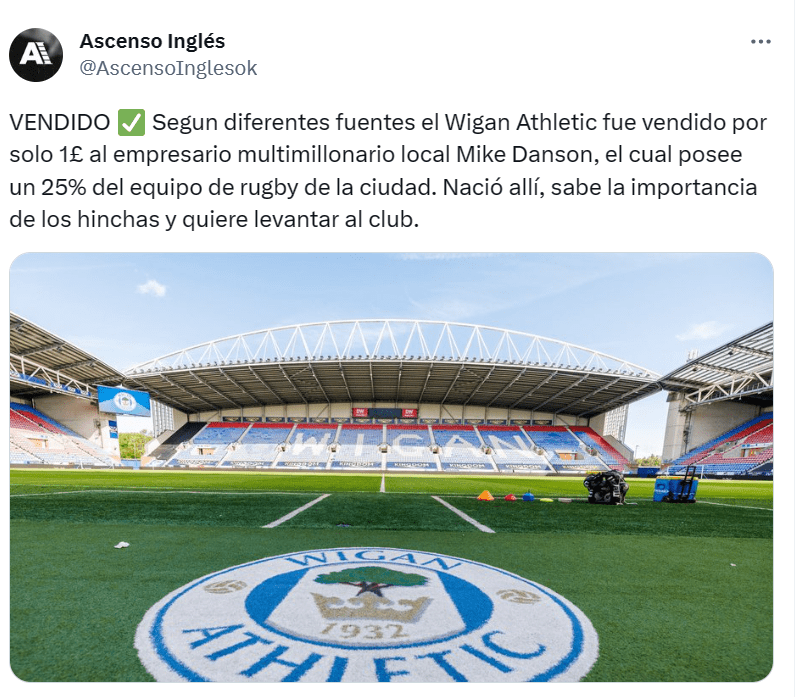Click the Wigan Athletic crest on pitch
796x697 pixels.
click(x=367, y=616)
